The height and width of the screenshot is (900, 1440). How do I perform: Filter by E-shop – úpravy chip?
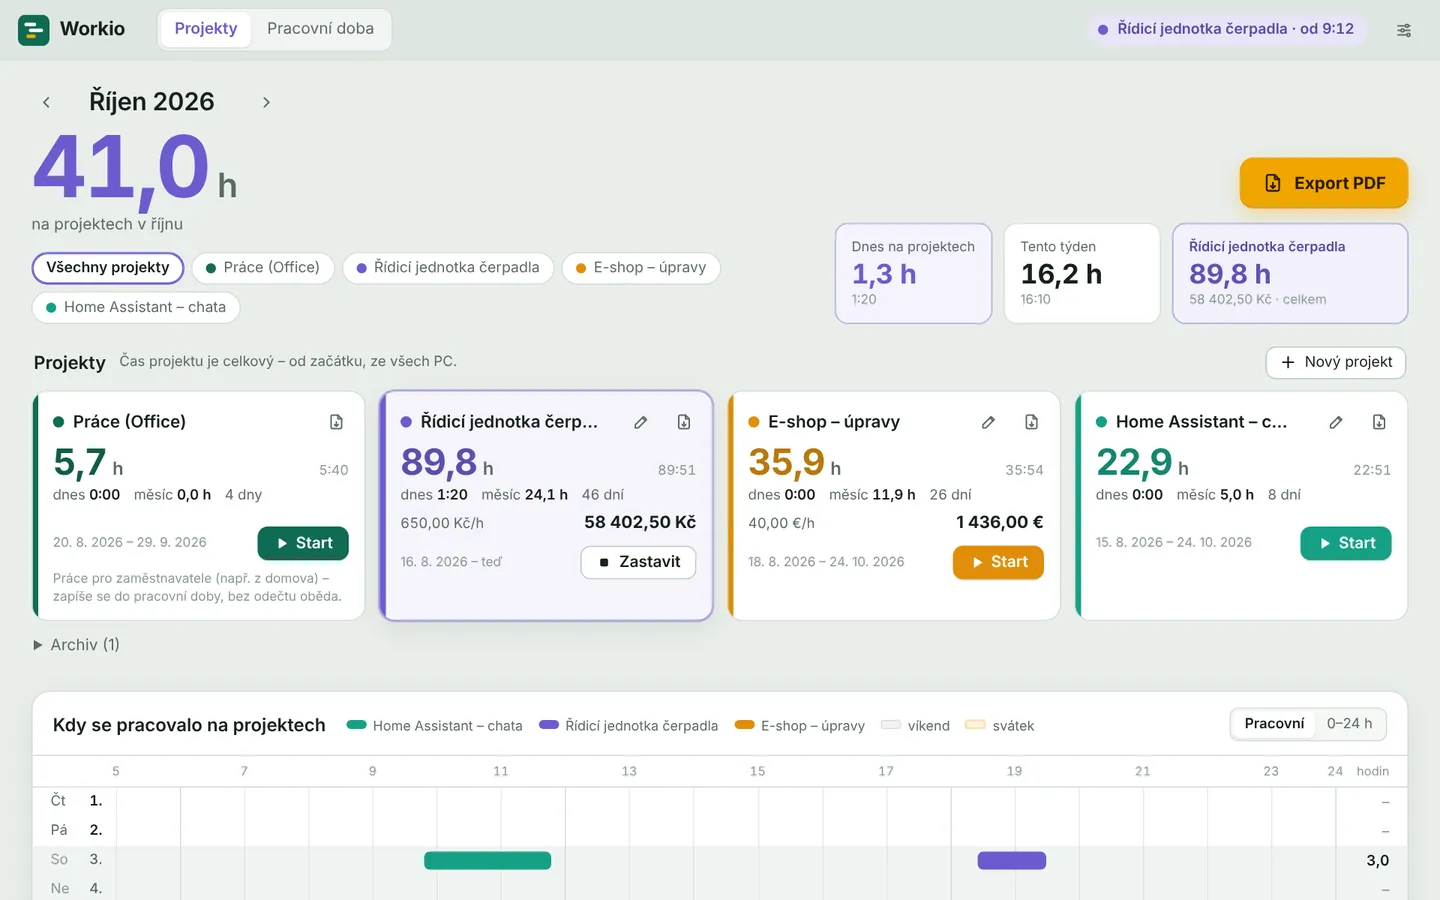tap(641, 268)
